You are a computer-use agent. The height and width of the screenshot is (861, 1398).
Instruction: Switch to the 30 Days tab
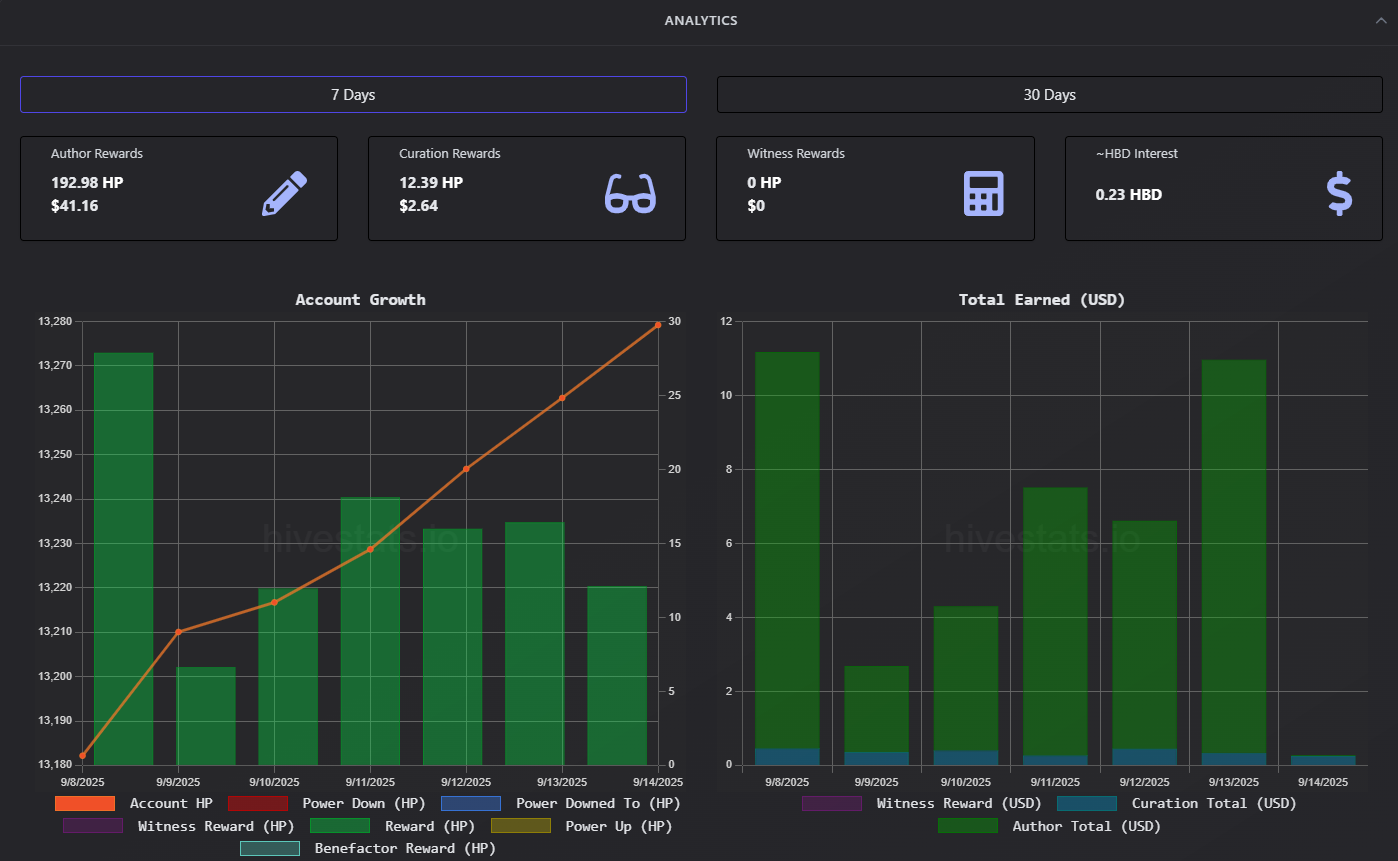pyautogui.click(x=1049, y=95)
